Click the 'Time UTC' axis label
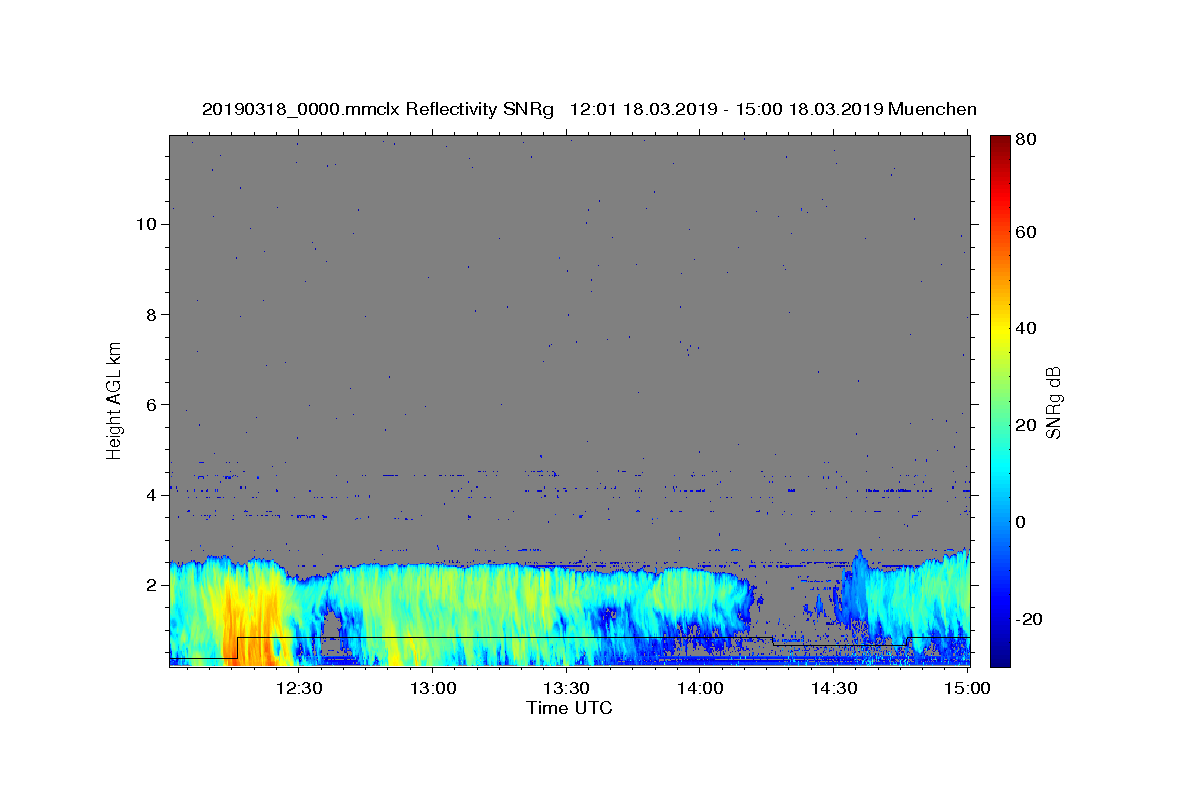 click(x=569, y=708)
